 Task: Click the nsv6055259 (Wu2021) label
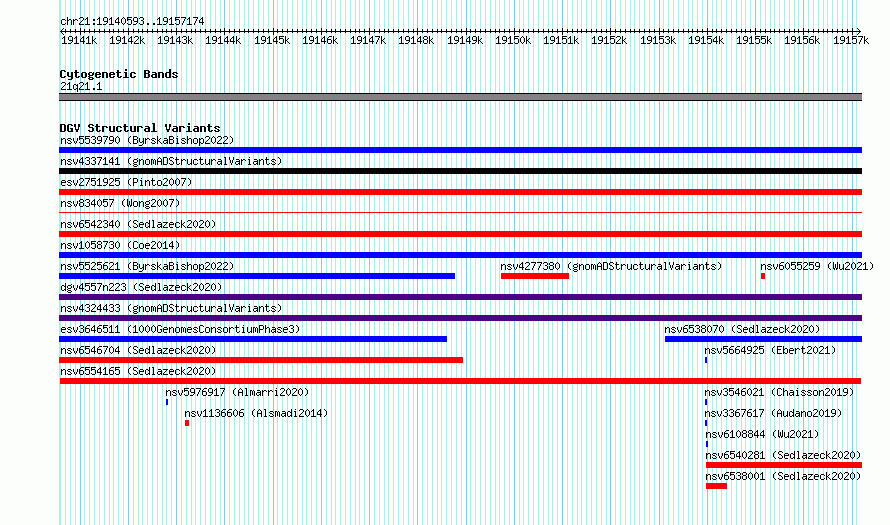817,266
